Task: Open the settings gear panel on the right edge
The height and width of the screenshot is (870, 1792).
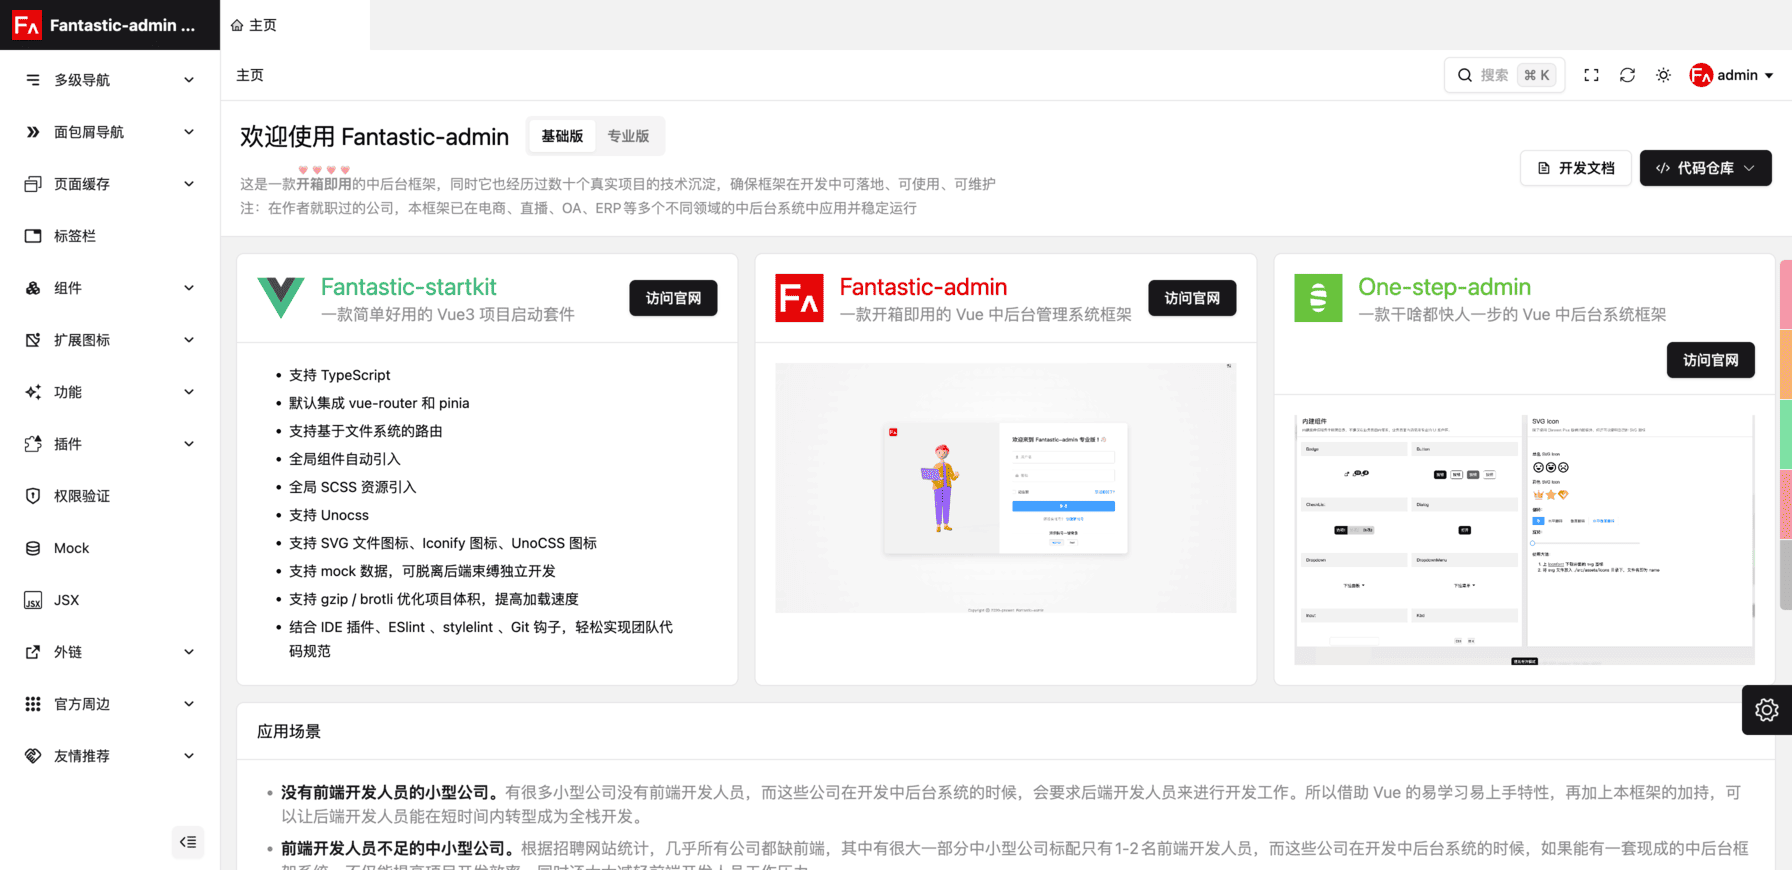Action: [1766, 710]
